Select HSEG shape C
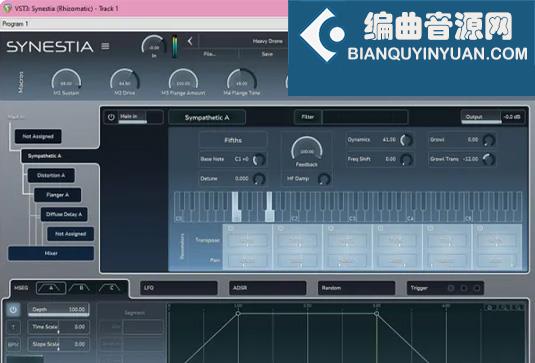Image resolution: width=535 pixels, height=363 pixels. pyautogui.click(x=111, y=288)
